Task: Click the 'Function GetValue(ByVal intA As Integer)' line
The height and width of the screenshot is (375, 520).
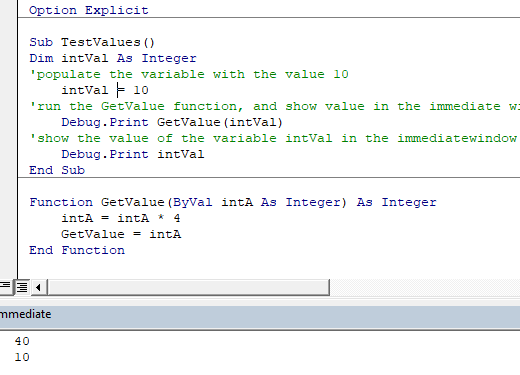Action: click(233, 202)
